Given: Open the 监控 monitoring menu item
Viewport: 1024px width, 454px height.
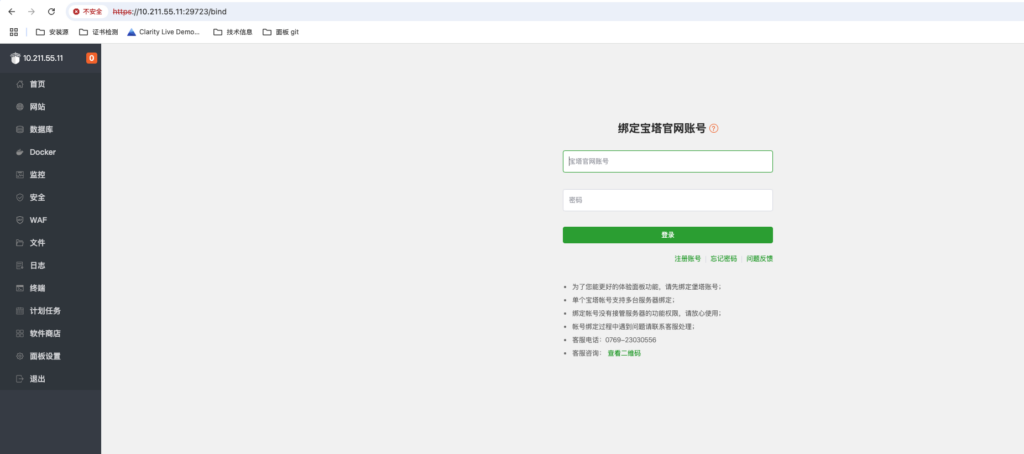Looking at the screenshot, I should [37, 175].
